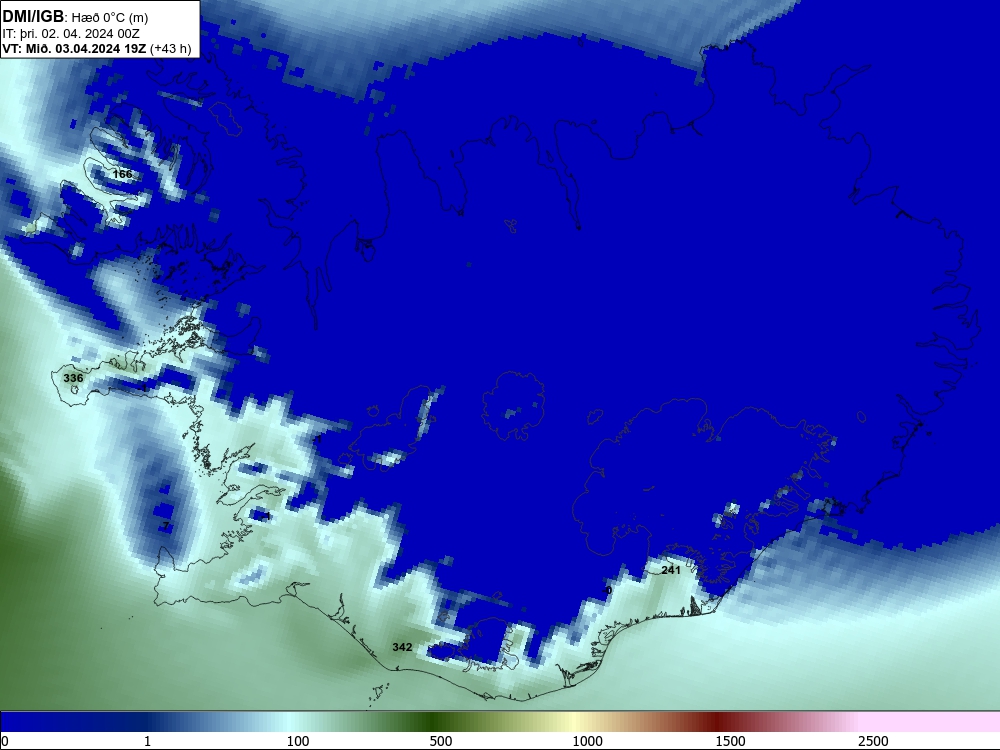Click the 1500 mark on the color scale
The width and height of the screenshot is (1000, 750).
pyautogui.click(x=730, y=741)
